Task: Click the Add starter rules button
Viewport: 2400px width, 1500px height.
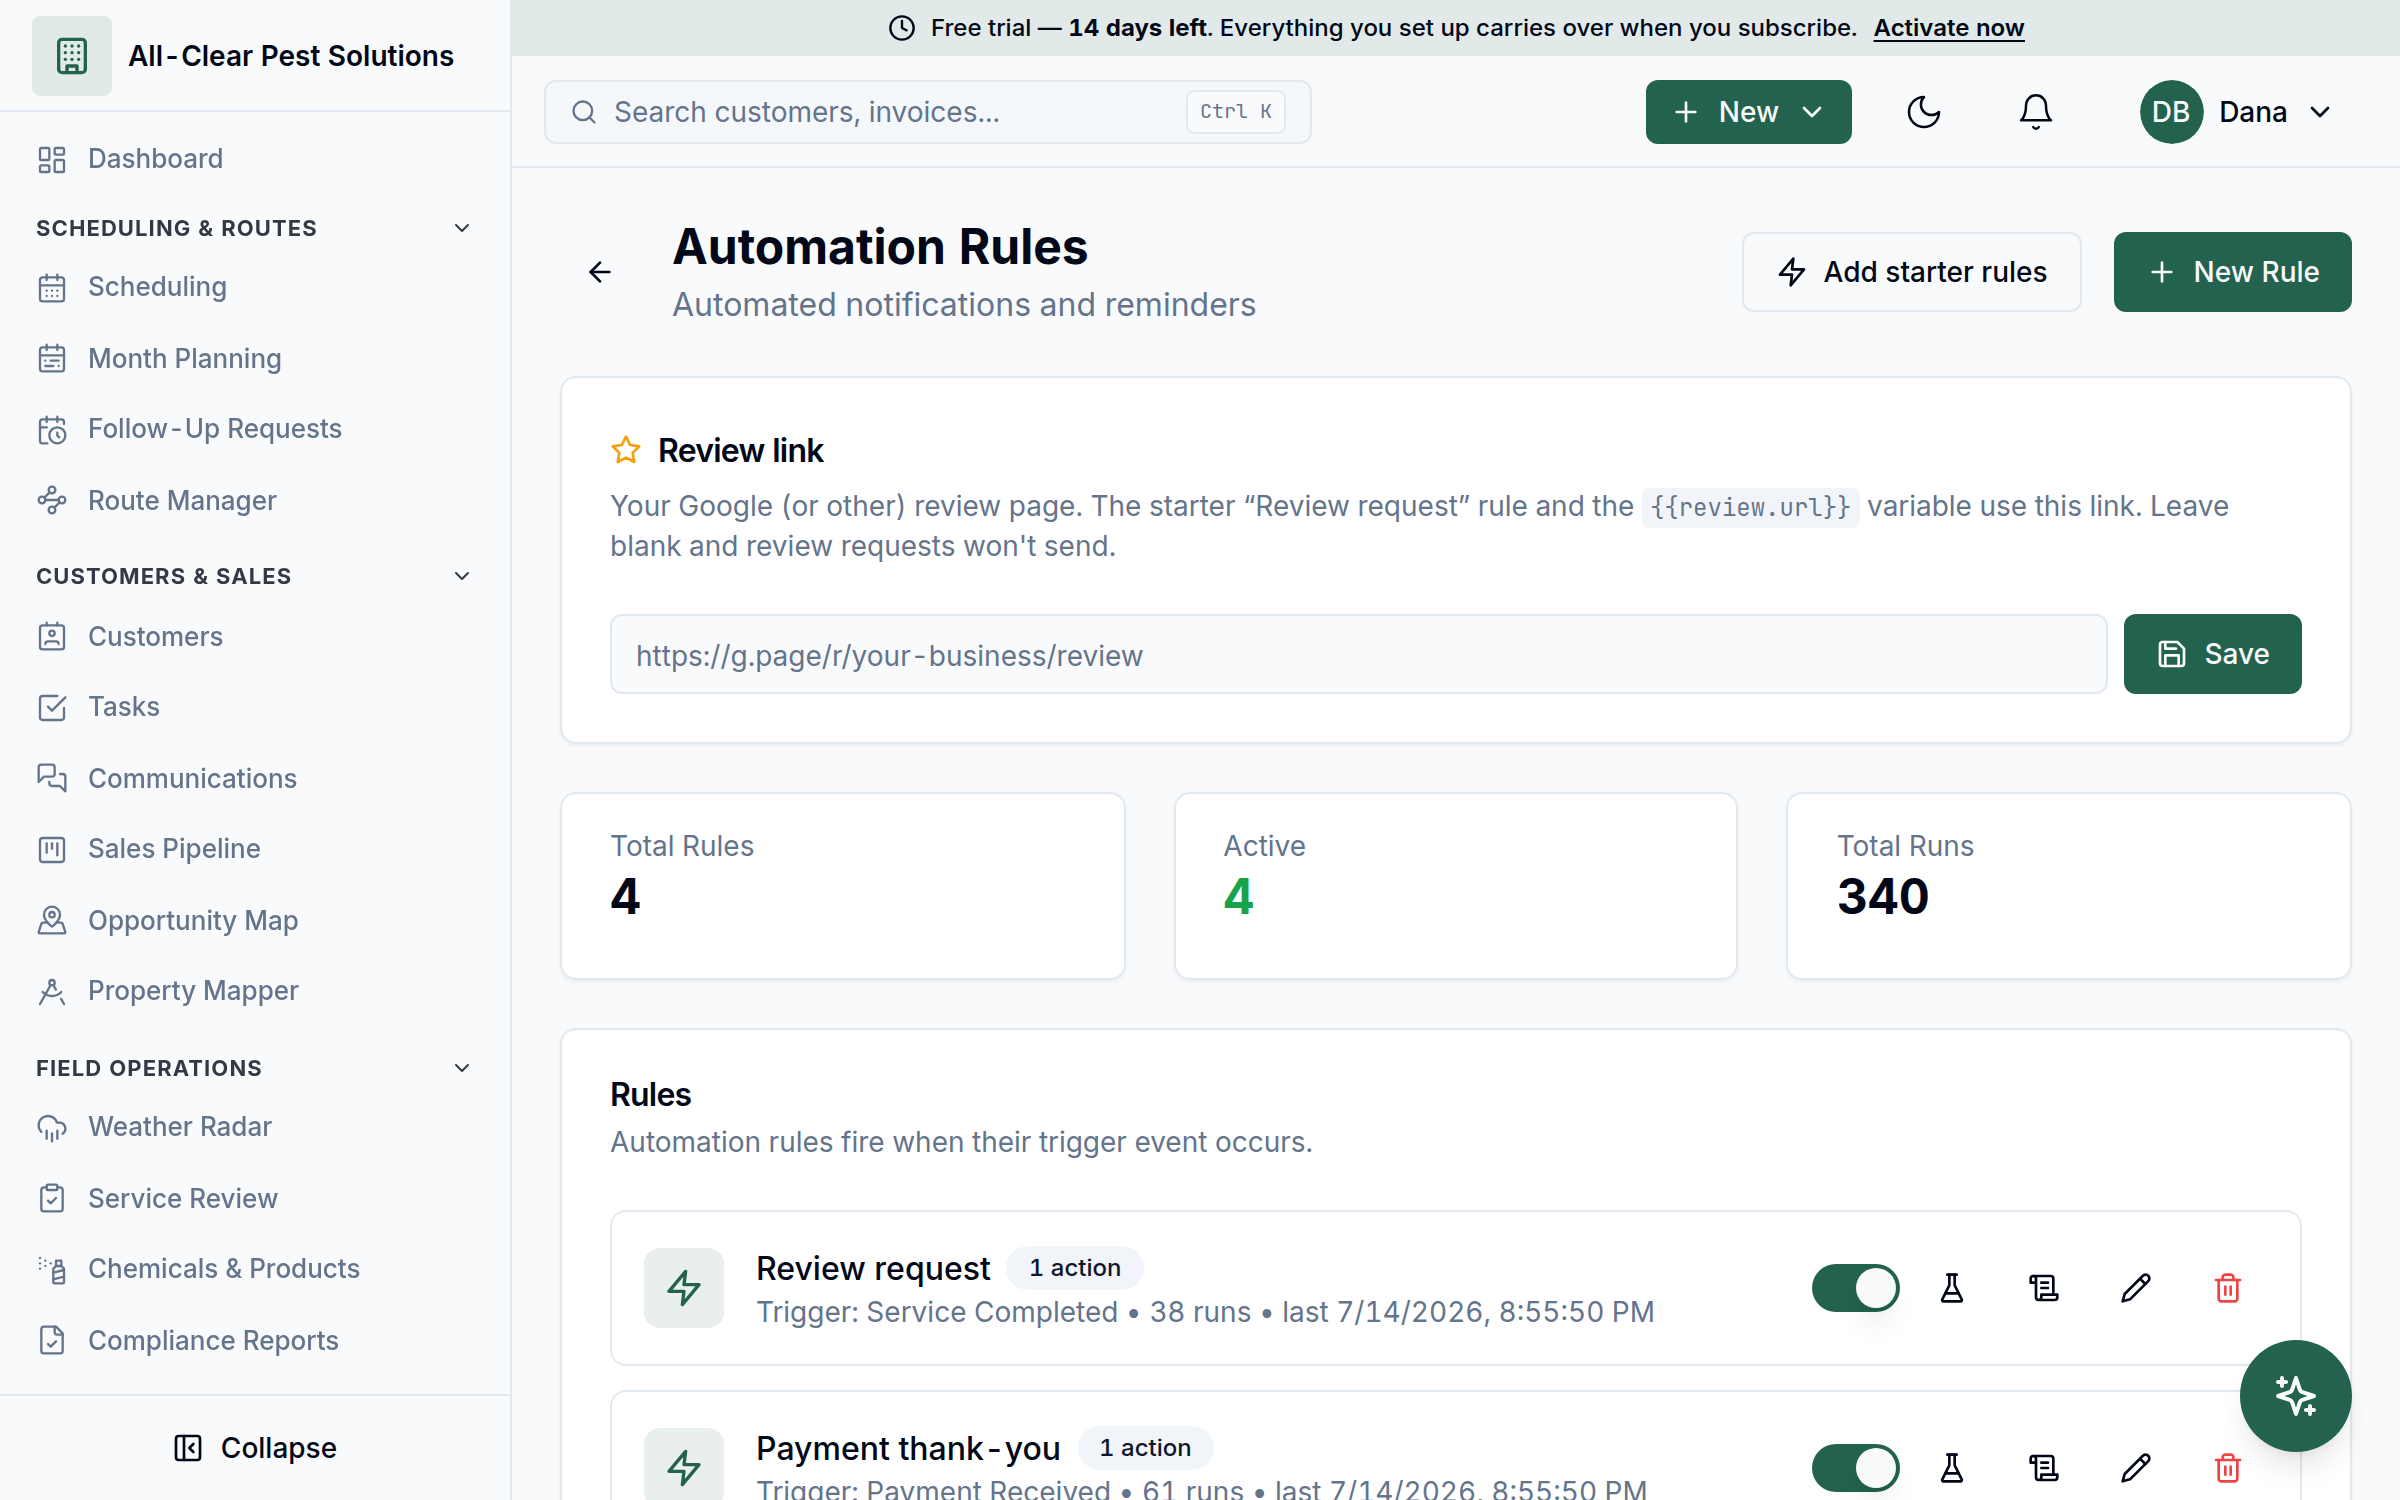Action: pos(1911,272)
